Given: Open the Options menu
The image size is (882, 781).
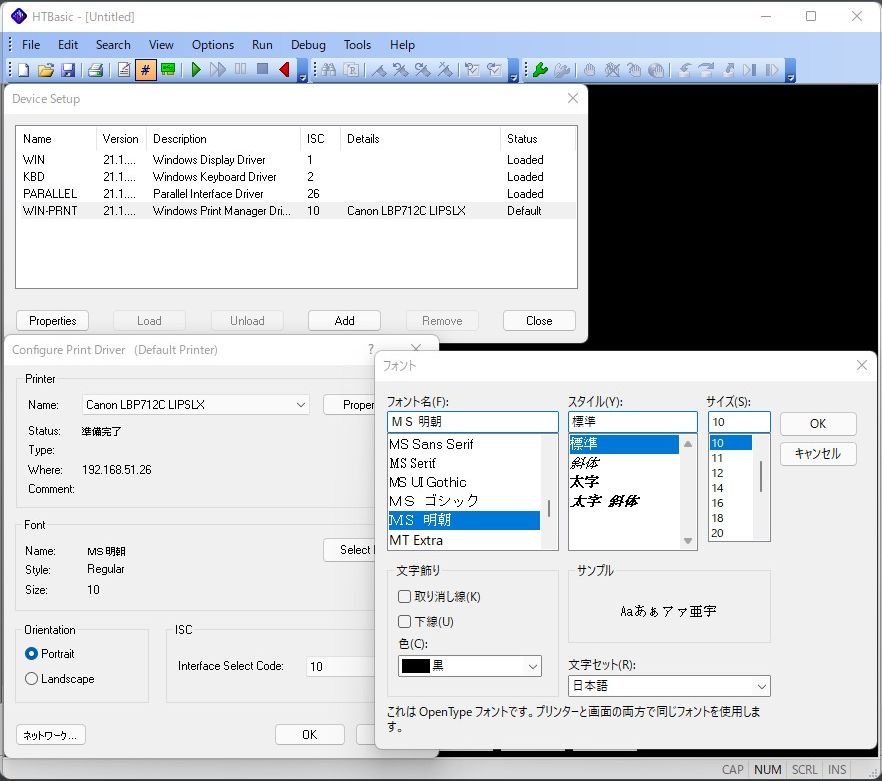Looking at the screenshot, I should [x=213, y=45].
